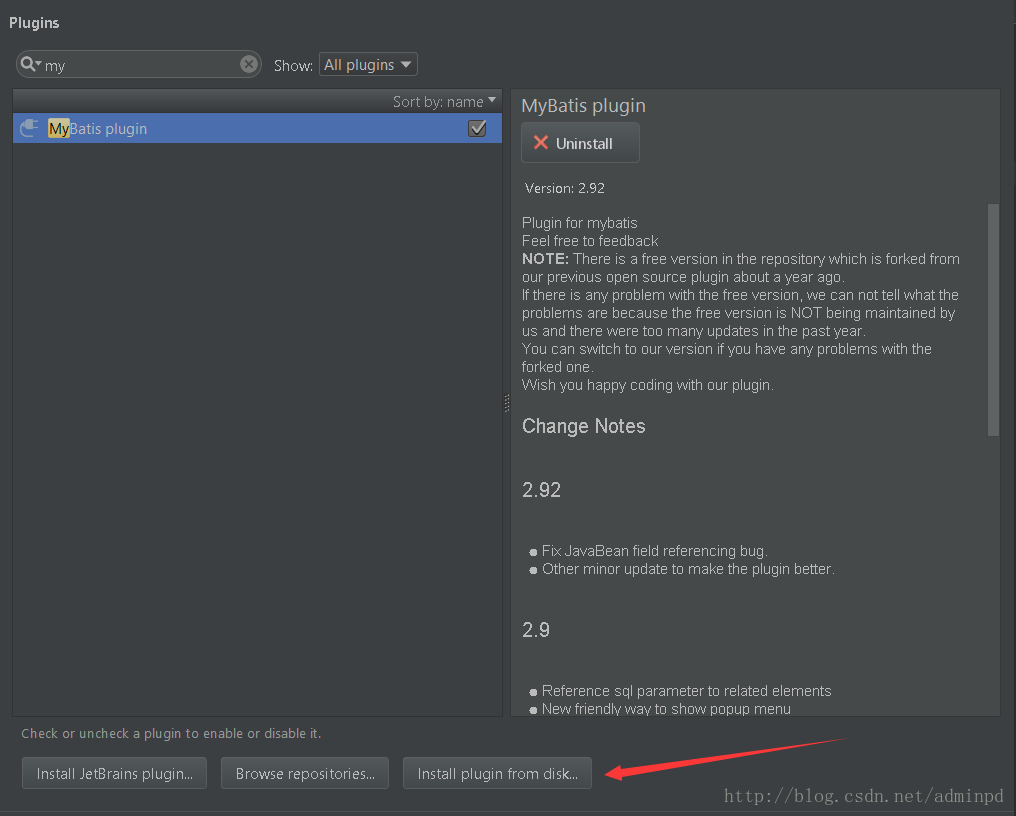Click the Uninstall button
The image size is (1016, 816).
pos(580,143)
